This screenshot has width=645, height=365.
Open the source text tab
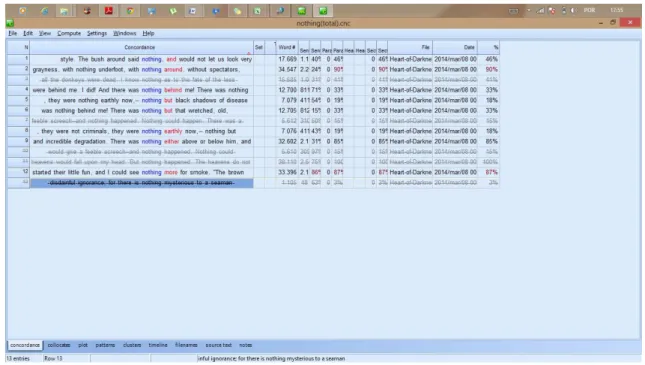218,345
